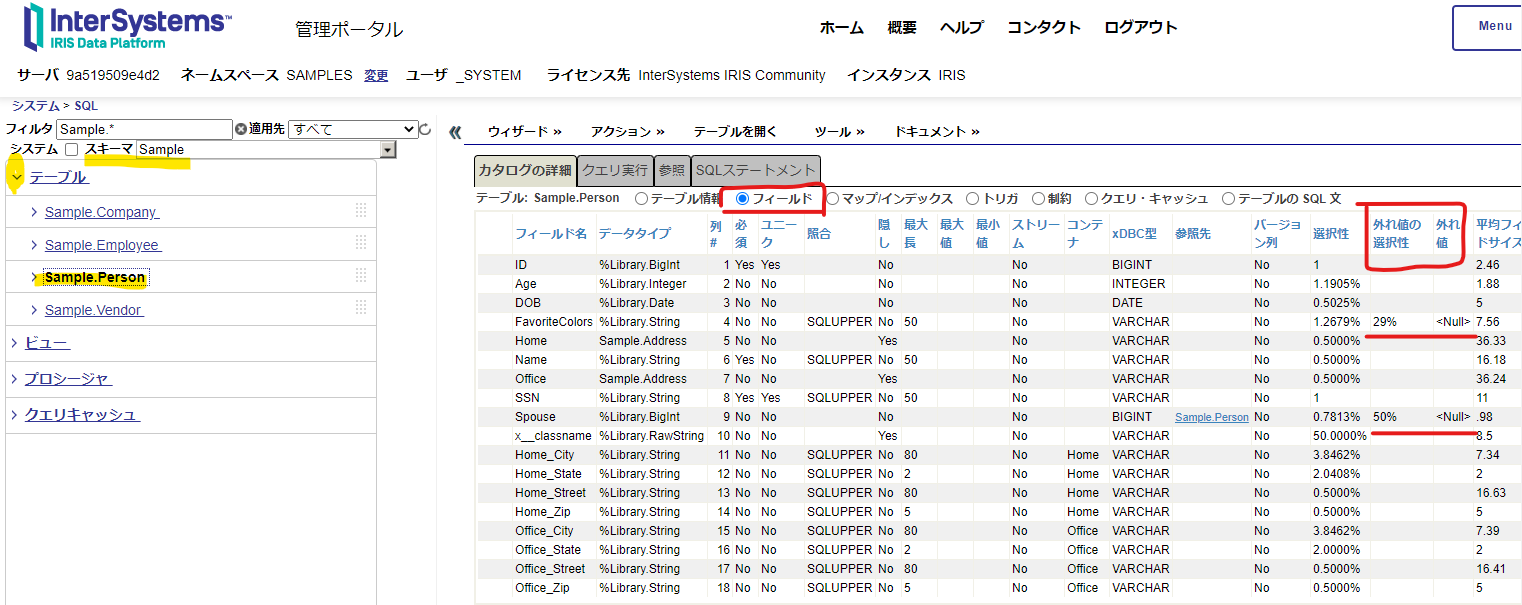Screen dimensions: 1522x605
Task: Click the フィルタ input field
Action: [x=144, y=129]
